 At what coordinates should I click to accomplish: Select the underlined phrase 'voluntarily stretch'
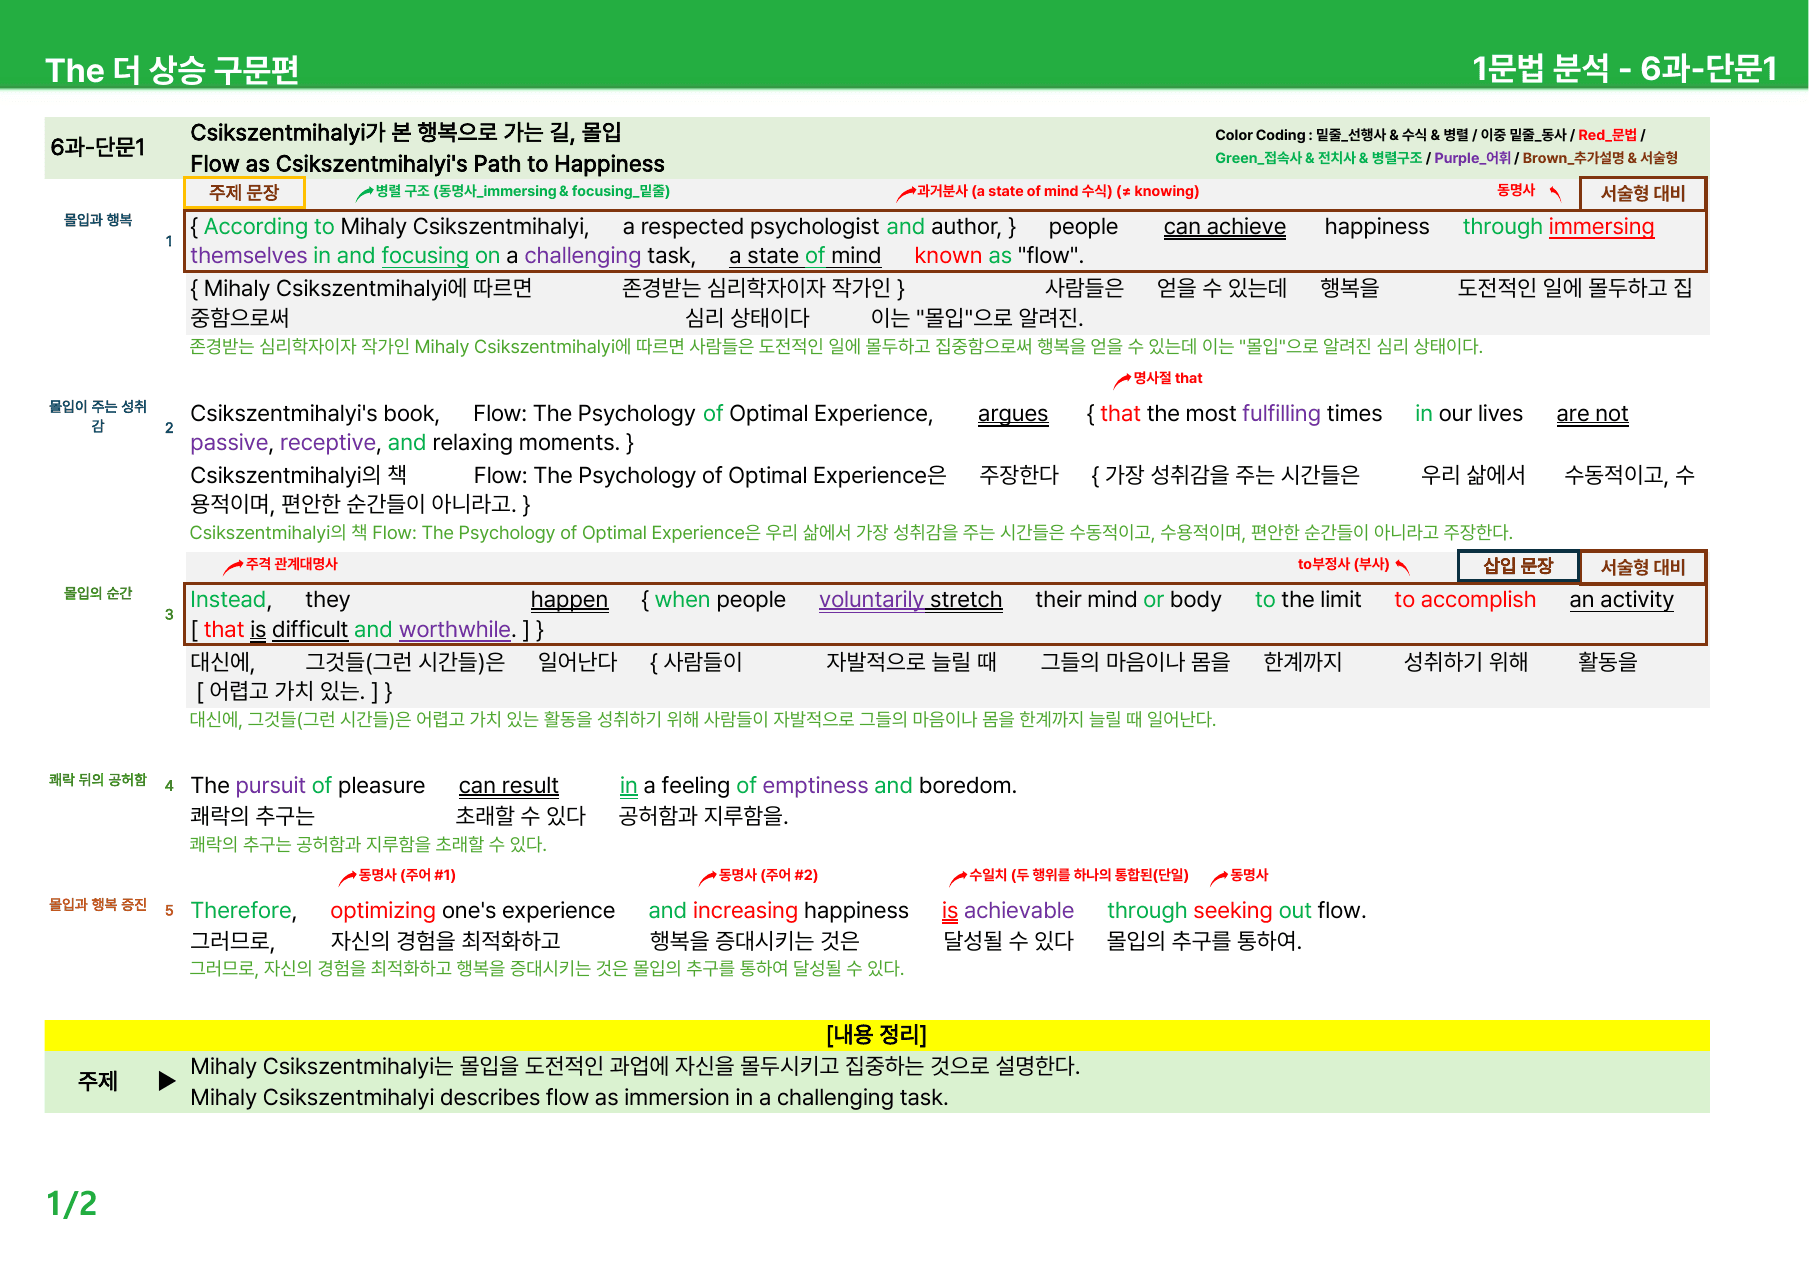coord(910,600)
